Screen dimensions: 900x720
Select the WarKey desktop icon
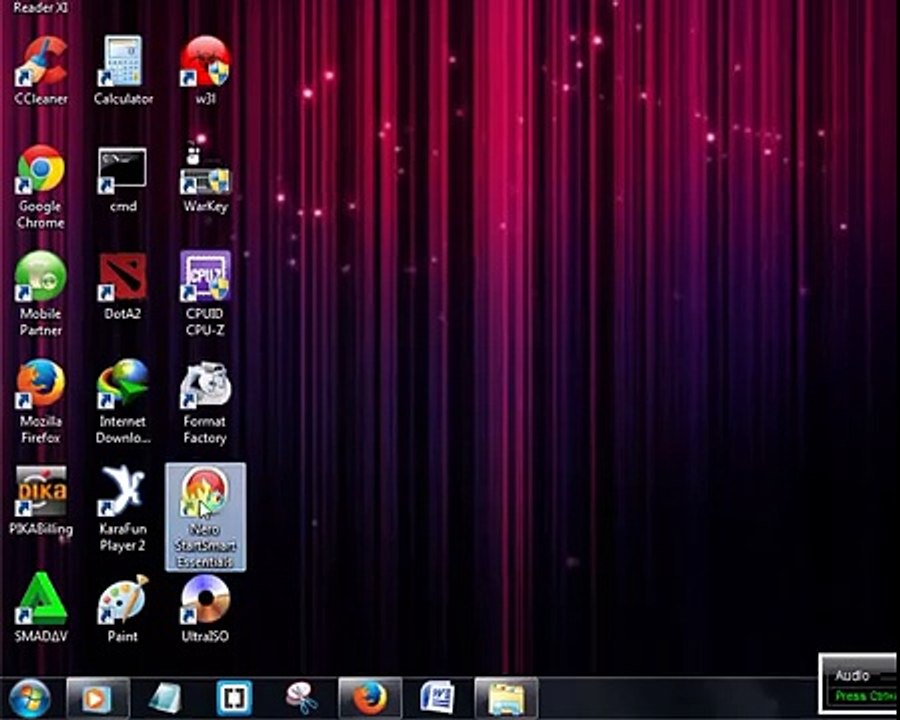205,179
